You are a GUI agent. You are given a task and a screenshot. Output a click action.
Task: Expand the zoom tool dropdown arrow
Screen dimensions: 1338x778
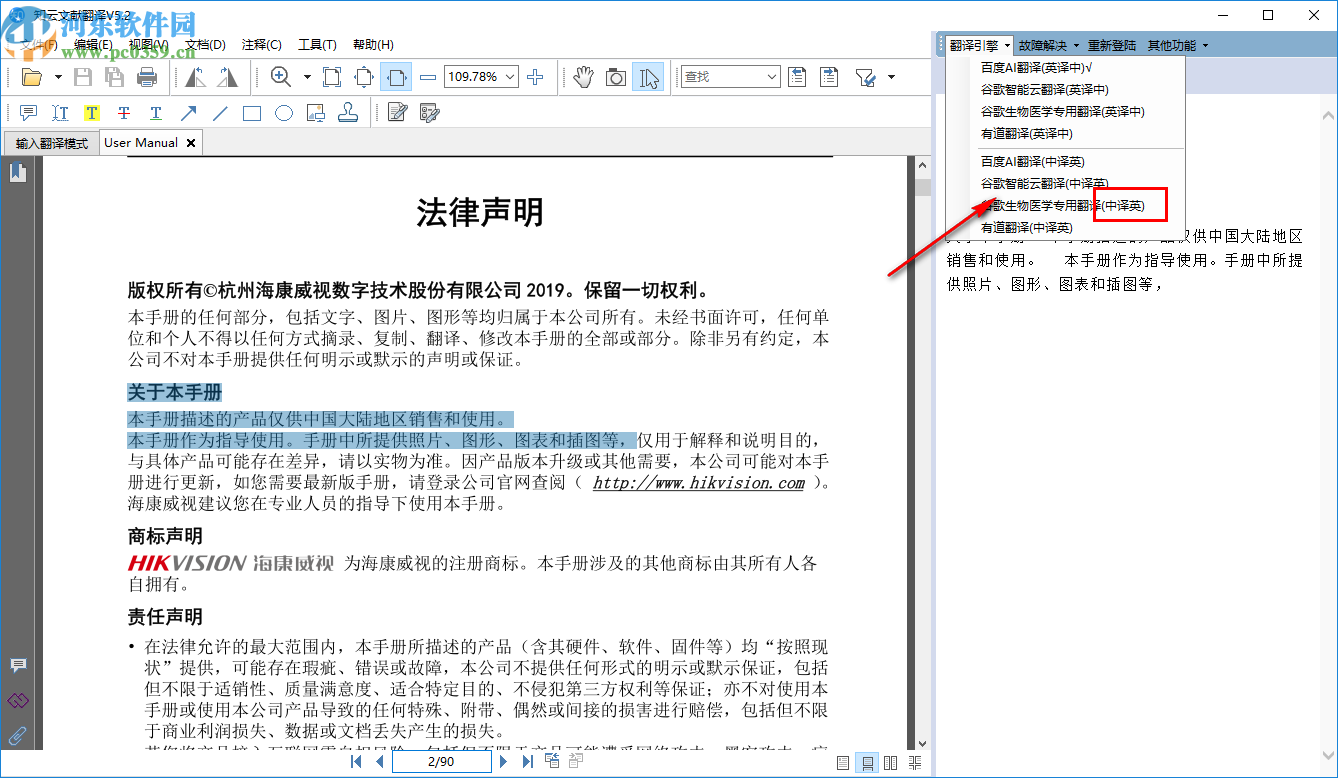point(307,77)
